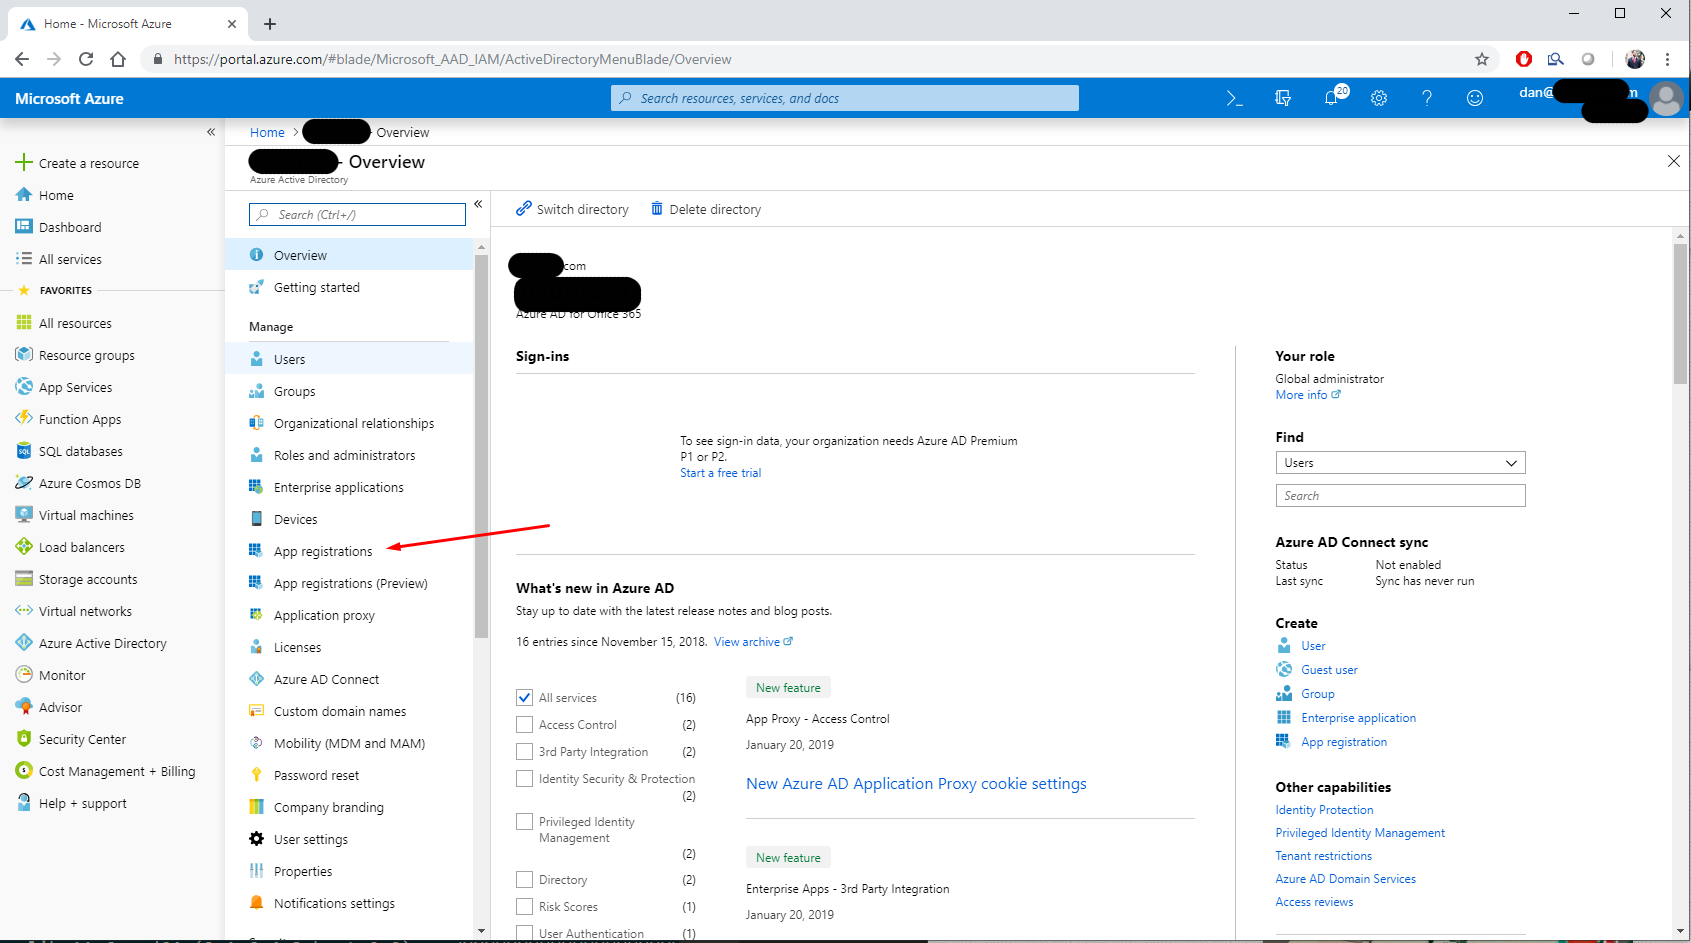Click the top search resources field
The width and height of the screenshot is (1691, 943).
coord(845,98)
